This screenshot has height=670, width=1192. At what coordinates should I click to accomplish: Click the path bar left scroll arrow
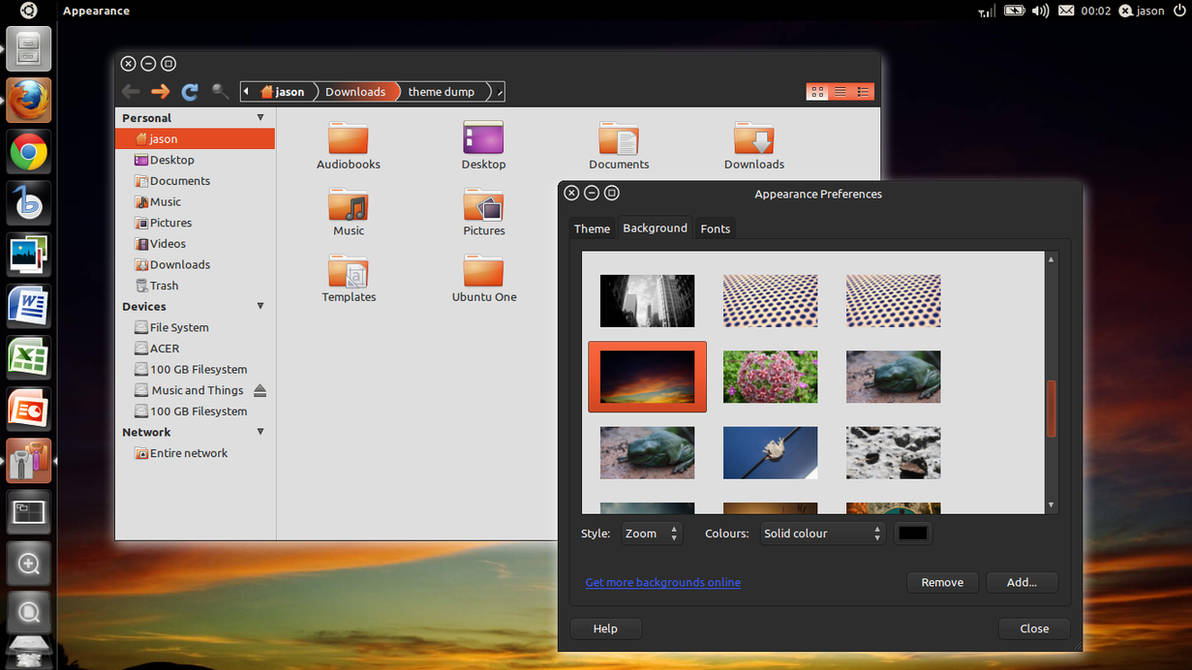(x=246, y=92)
